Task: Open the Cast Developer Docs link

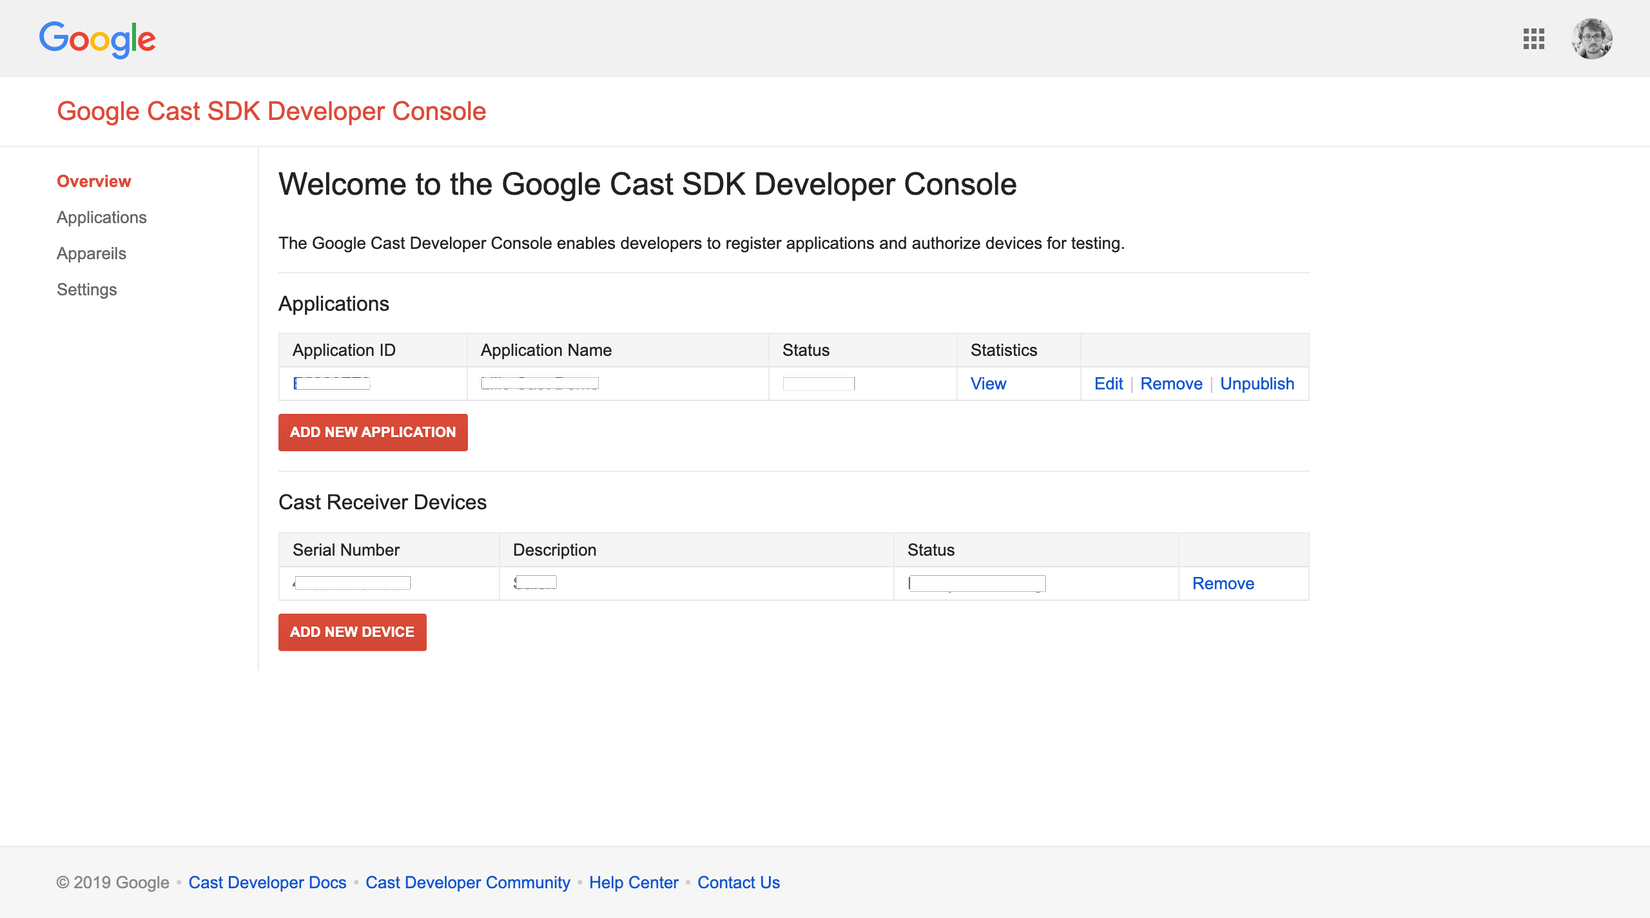Action: [x=267, y=882]
